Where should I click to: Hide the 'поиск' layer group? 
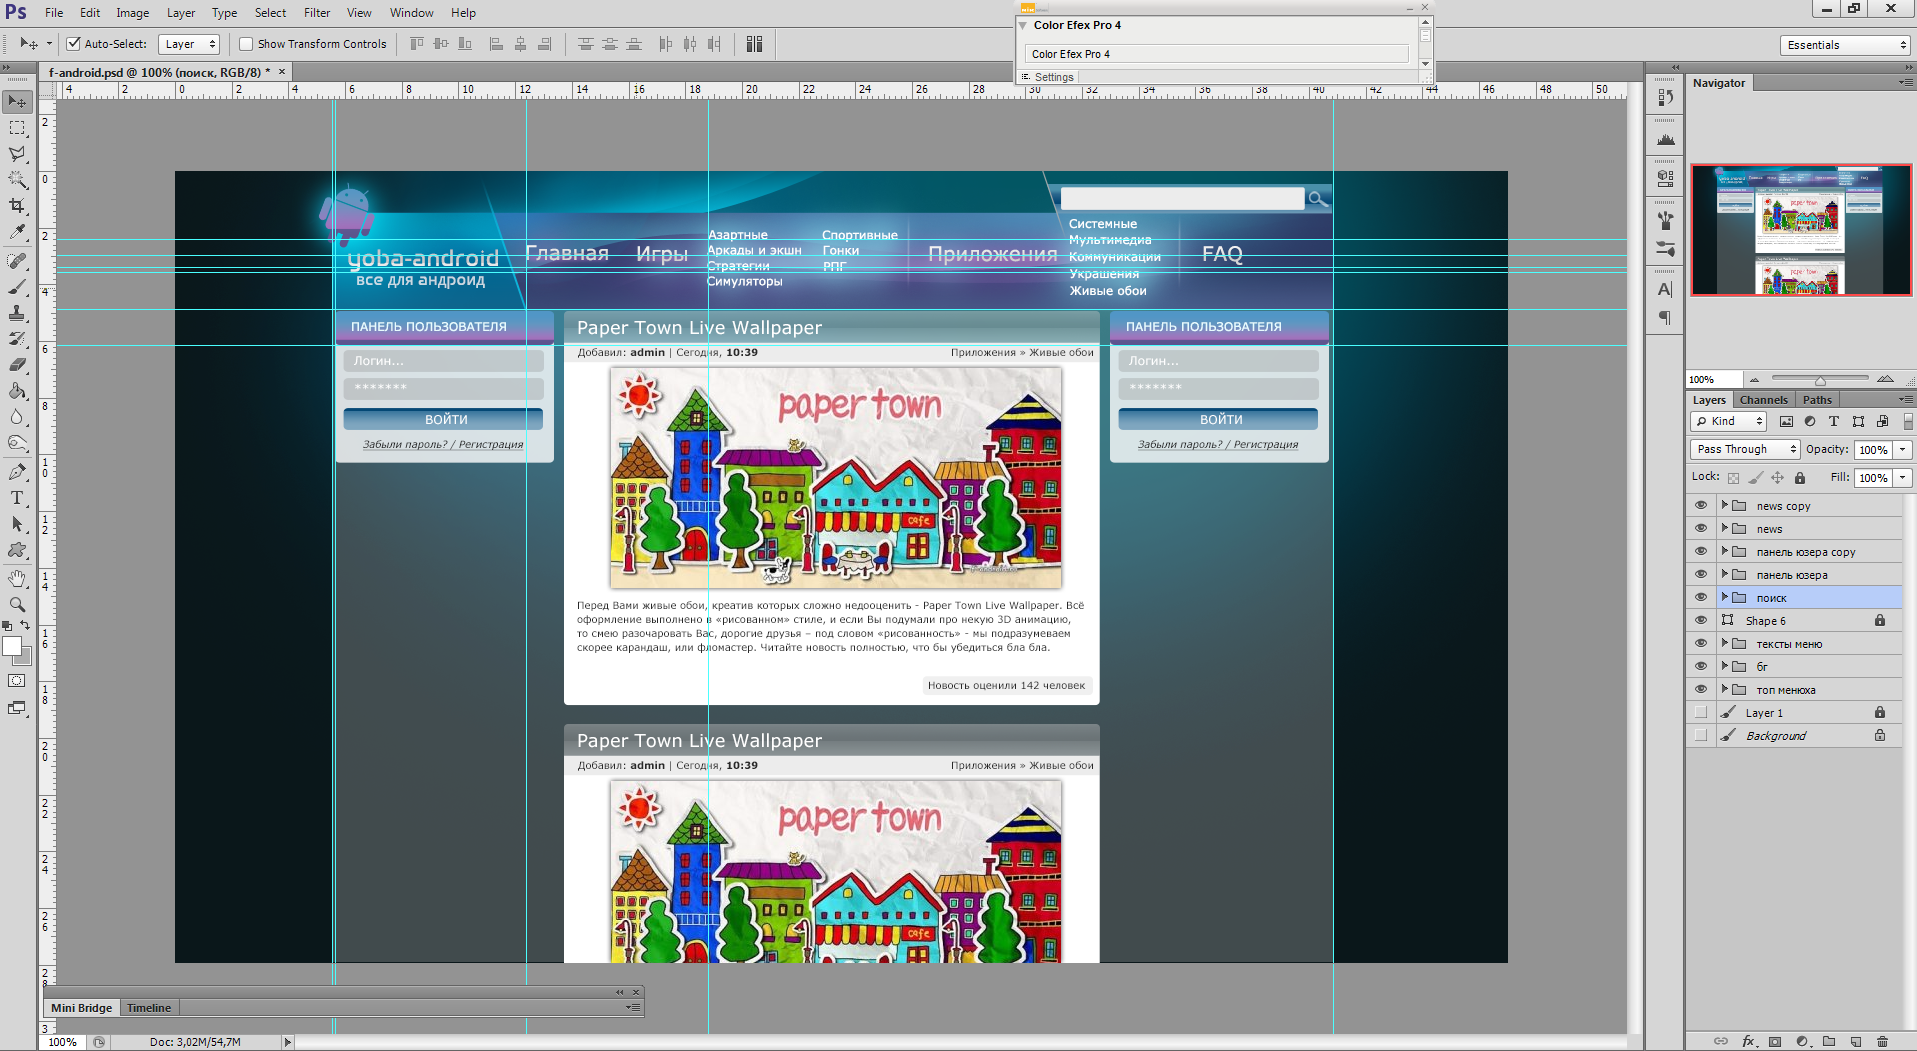1701,598
